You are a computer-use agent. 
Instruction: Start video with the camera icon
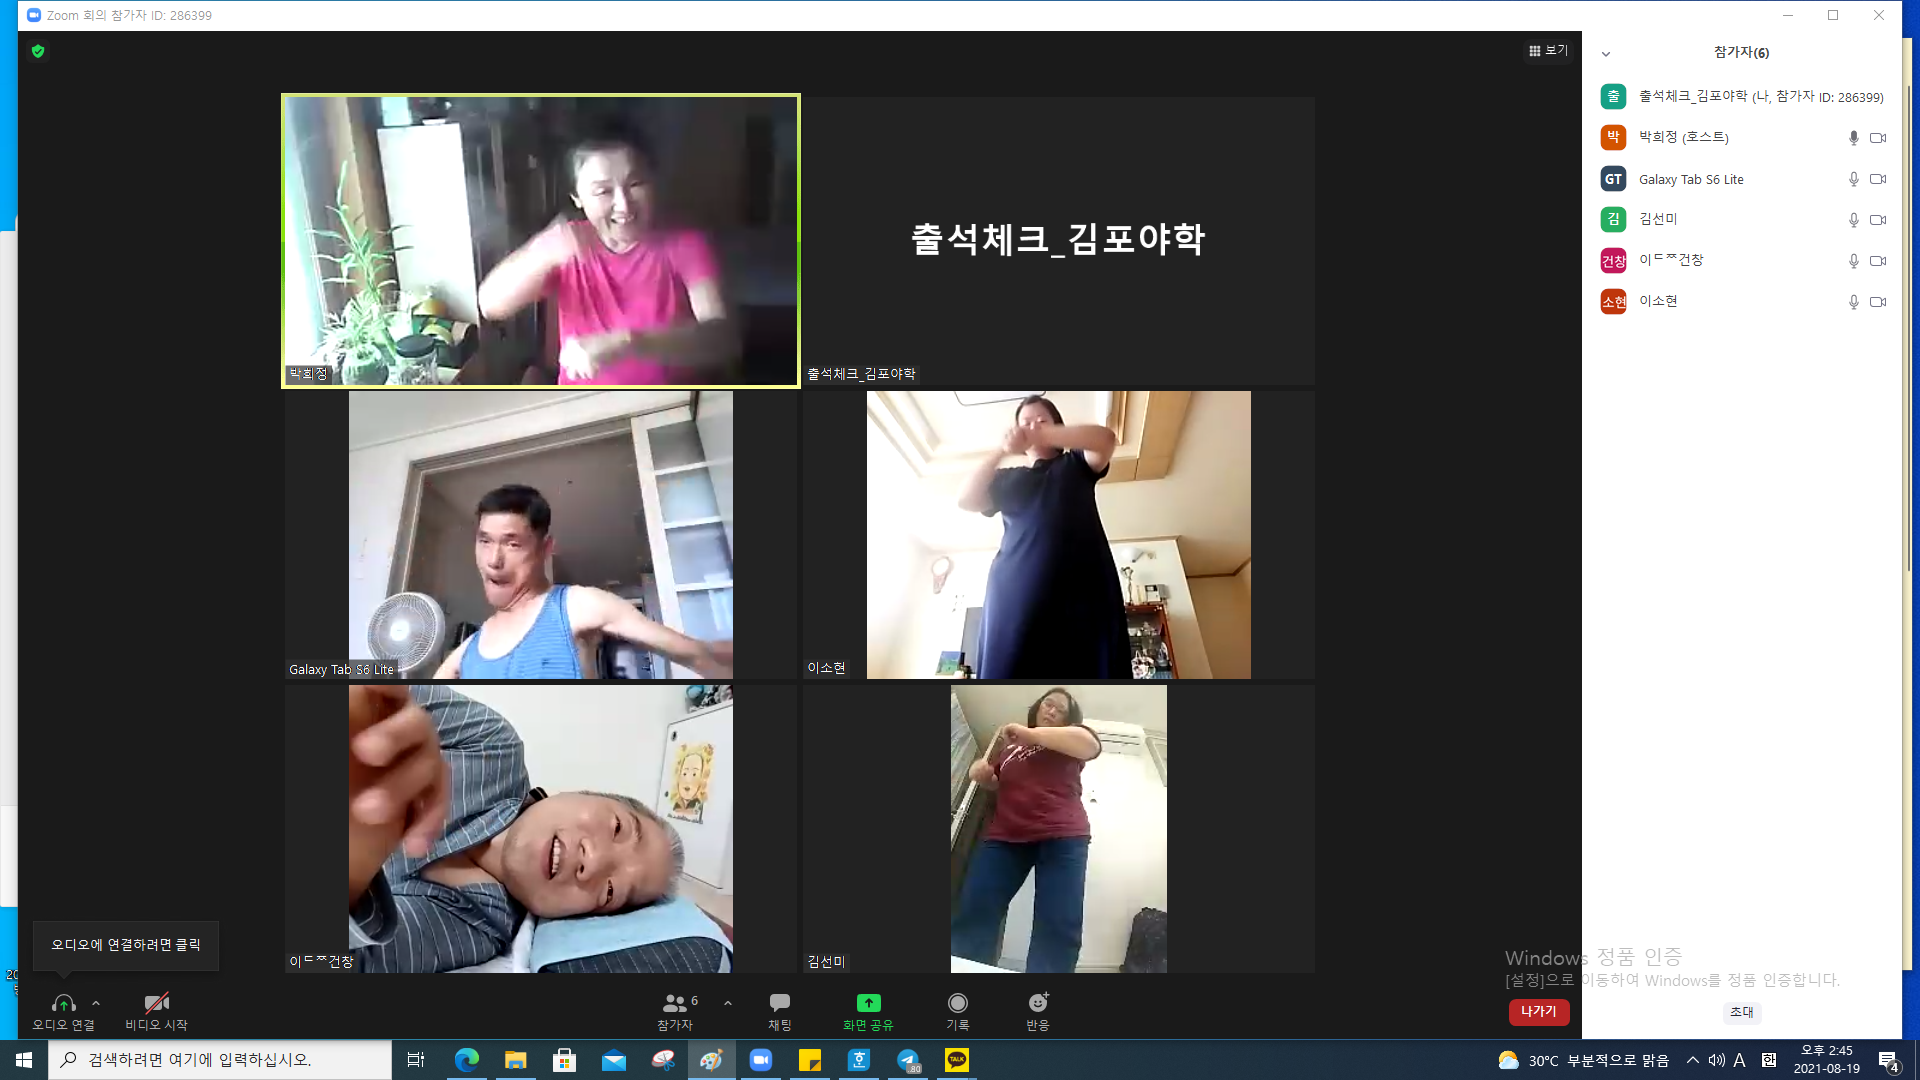[156, 1003]
